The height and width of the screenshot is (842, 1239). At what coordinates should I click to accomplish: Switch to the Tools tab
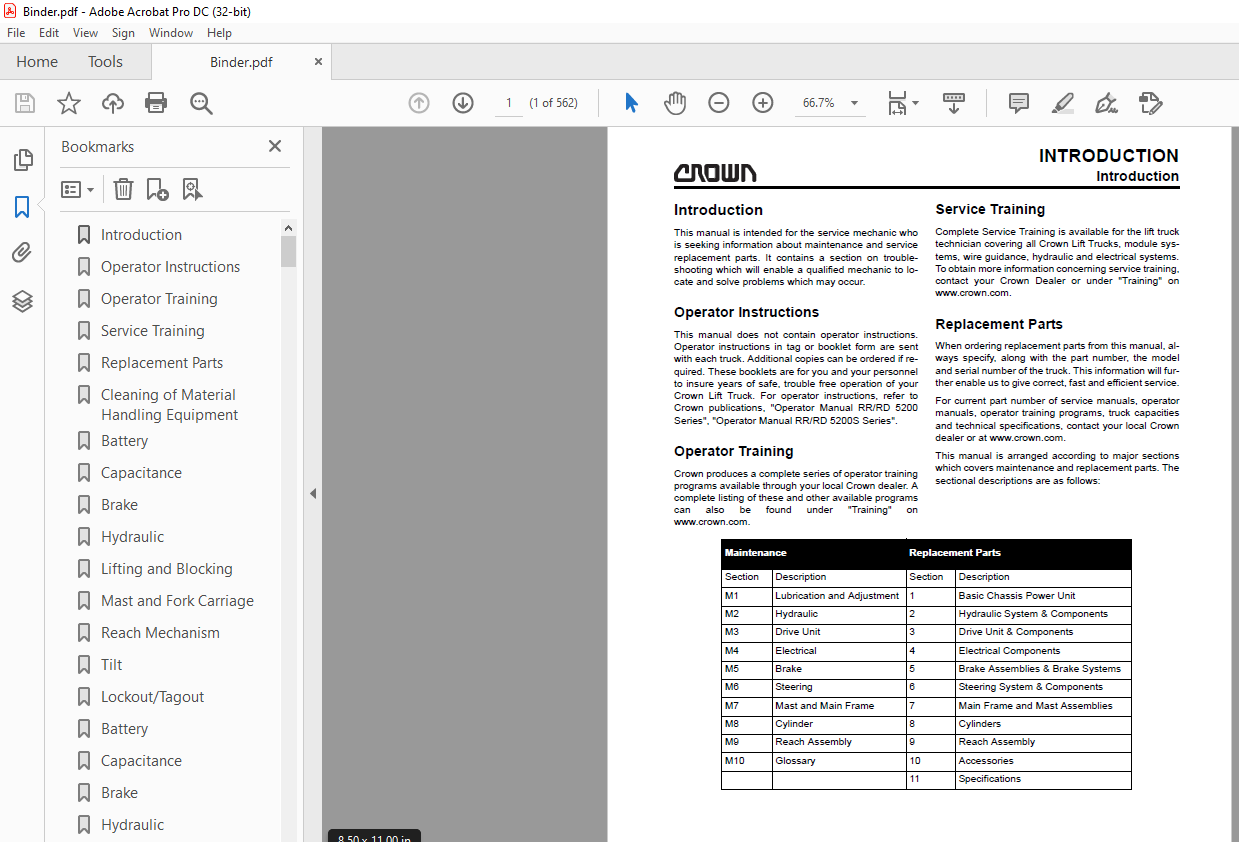(105, 62)
